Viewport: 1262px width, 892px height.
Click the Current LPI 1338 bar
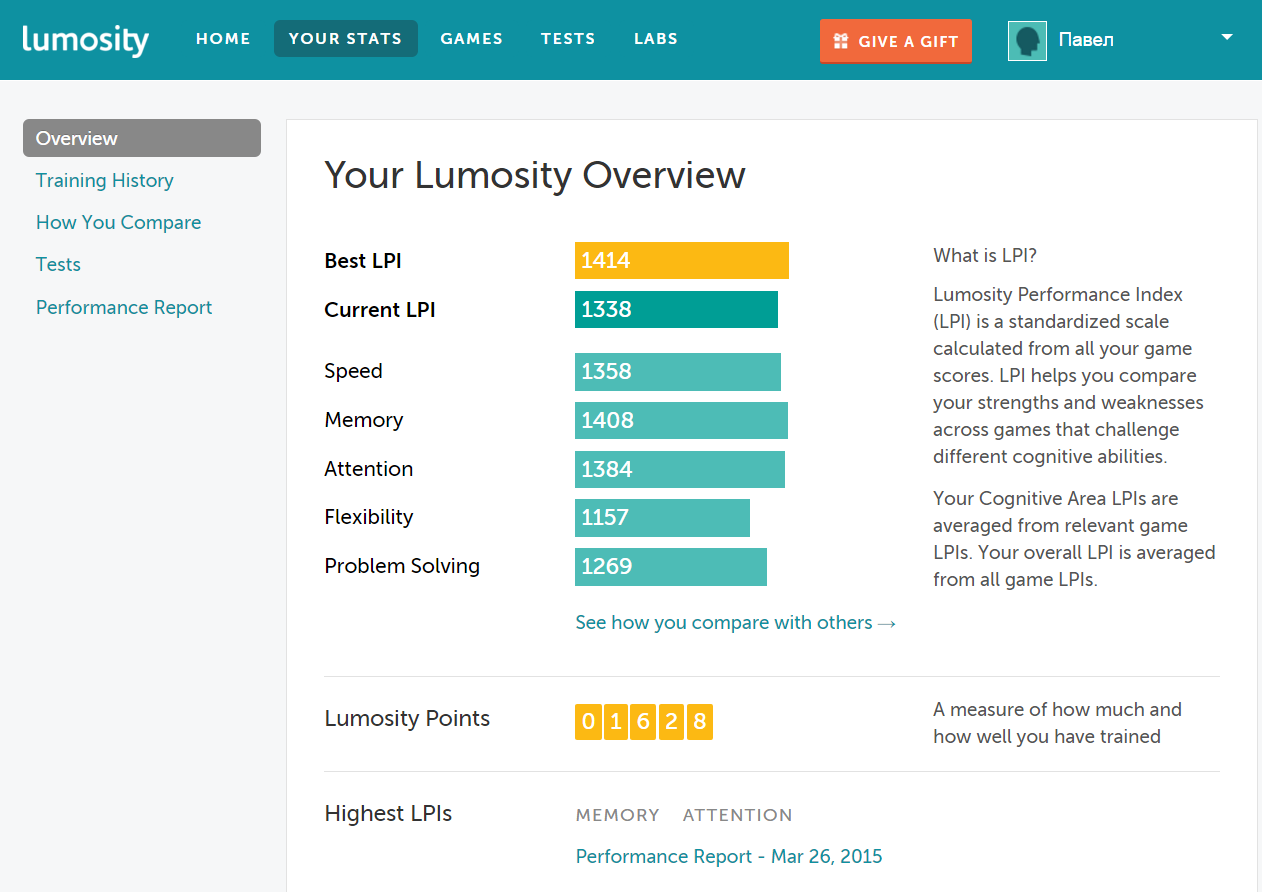pos(676,309)
